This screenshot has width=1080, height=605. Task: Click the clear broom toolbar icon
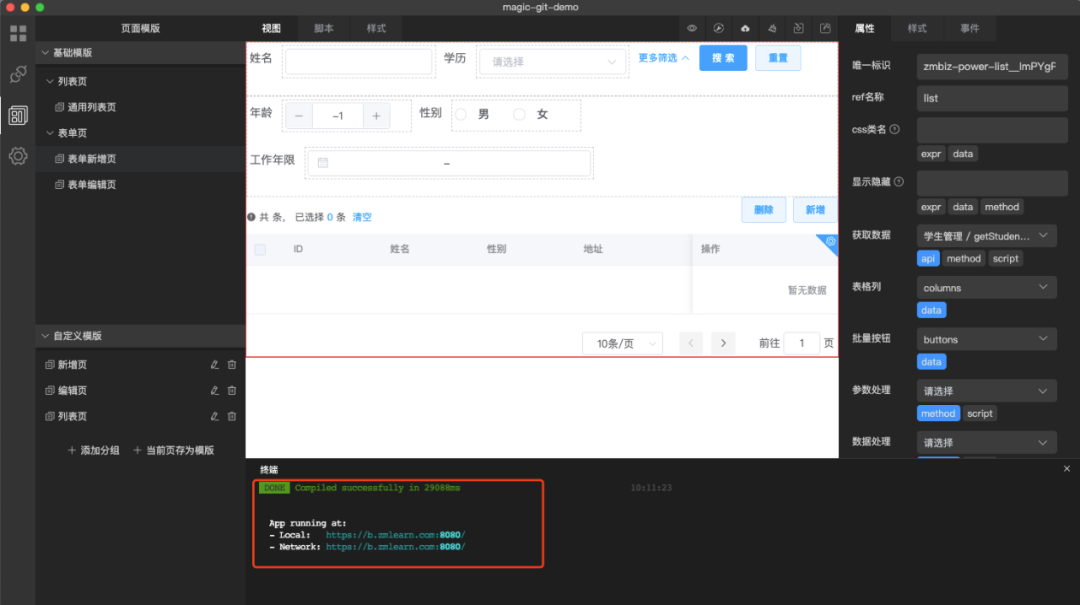pos(772,28)
